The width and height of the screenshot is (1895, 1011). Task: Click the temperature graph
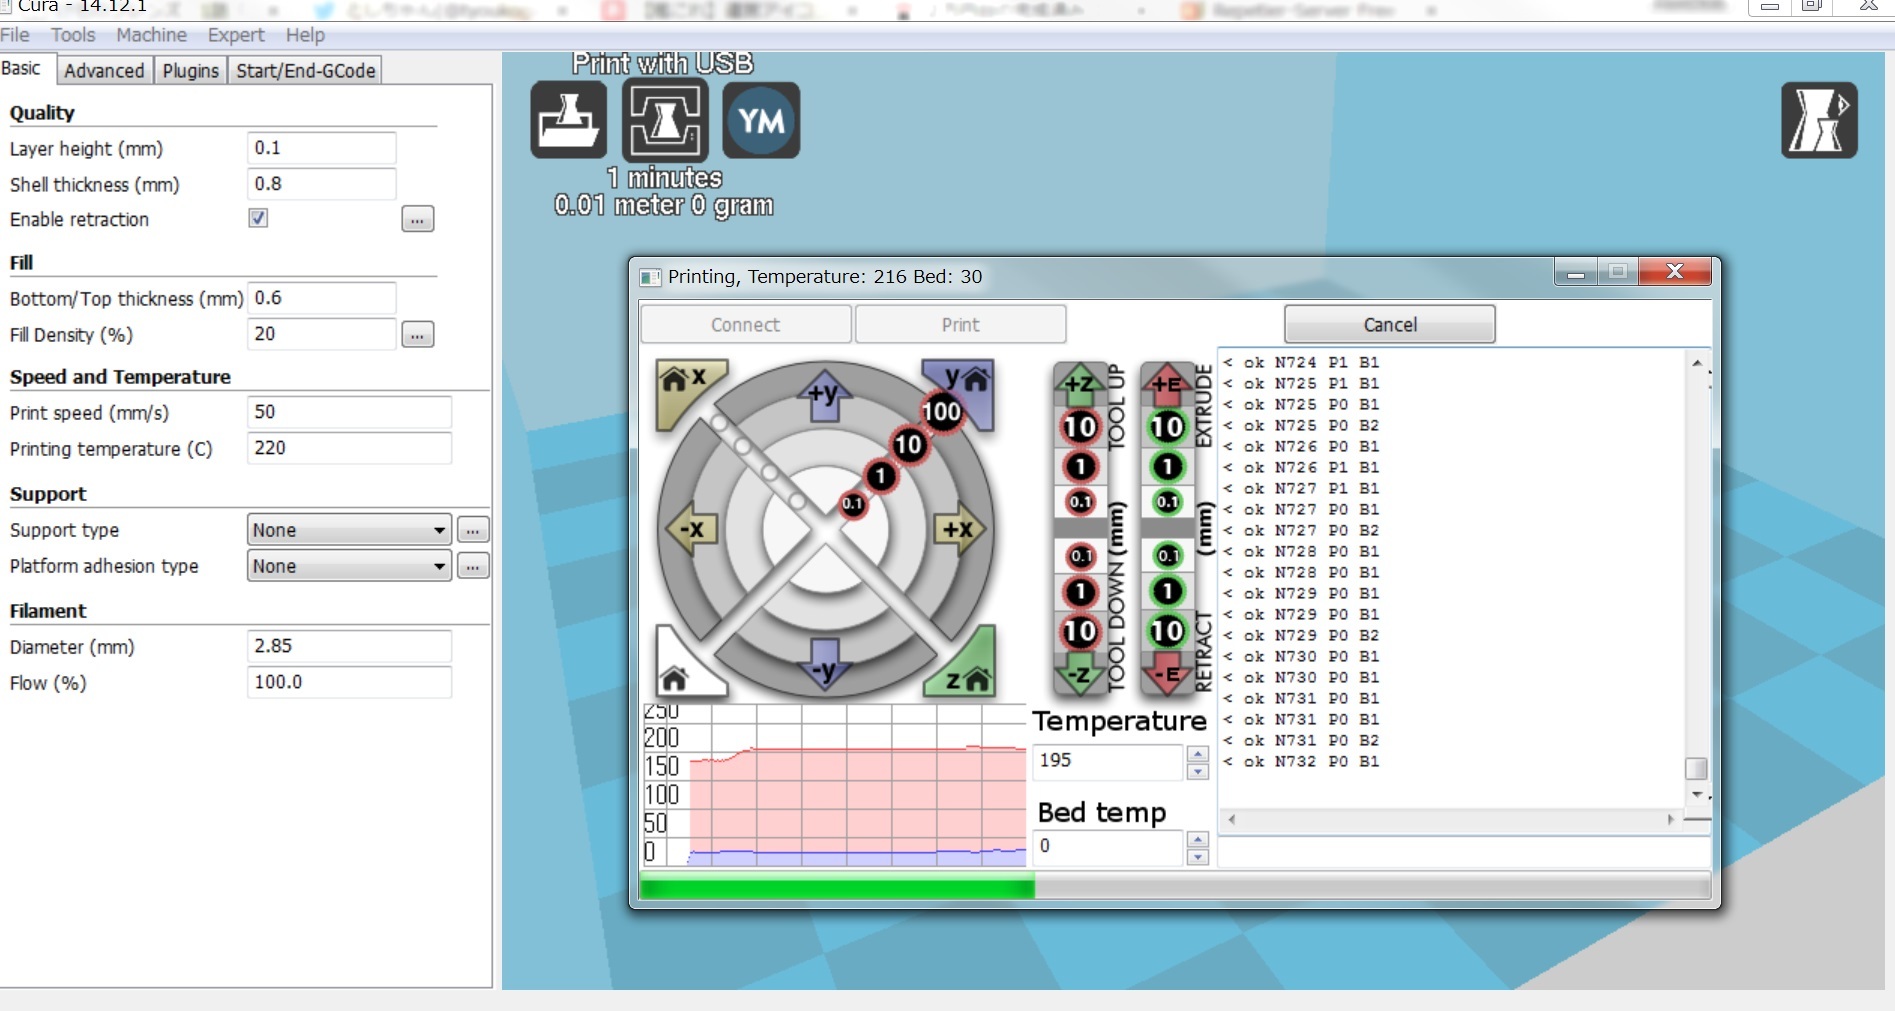834,785
